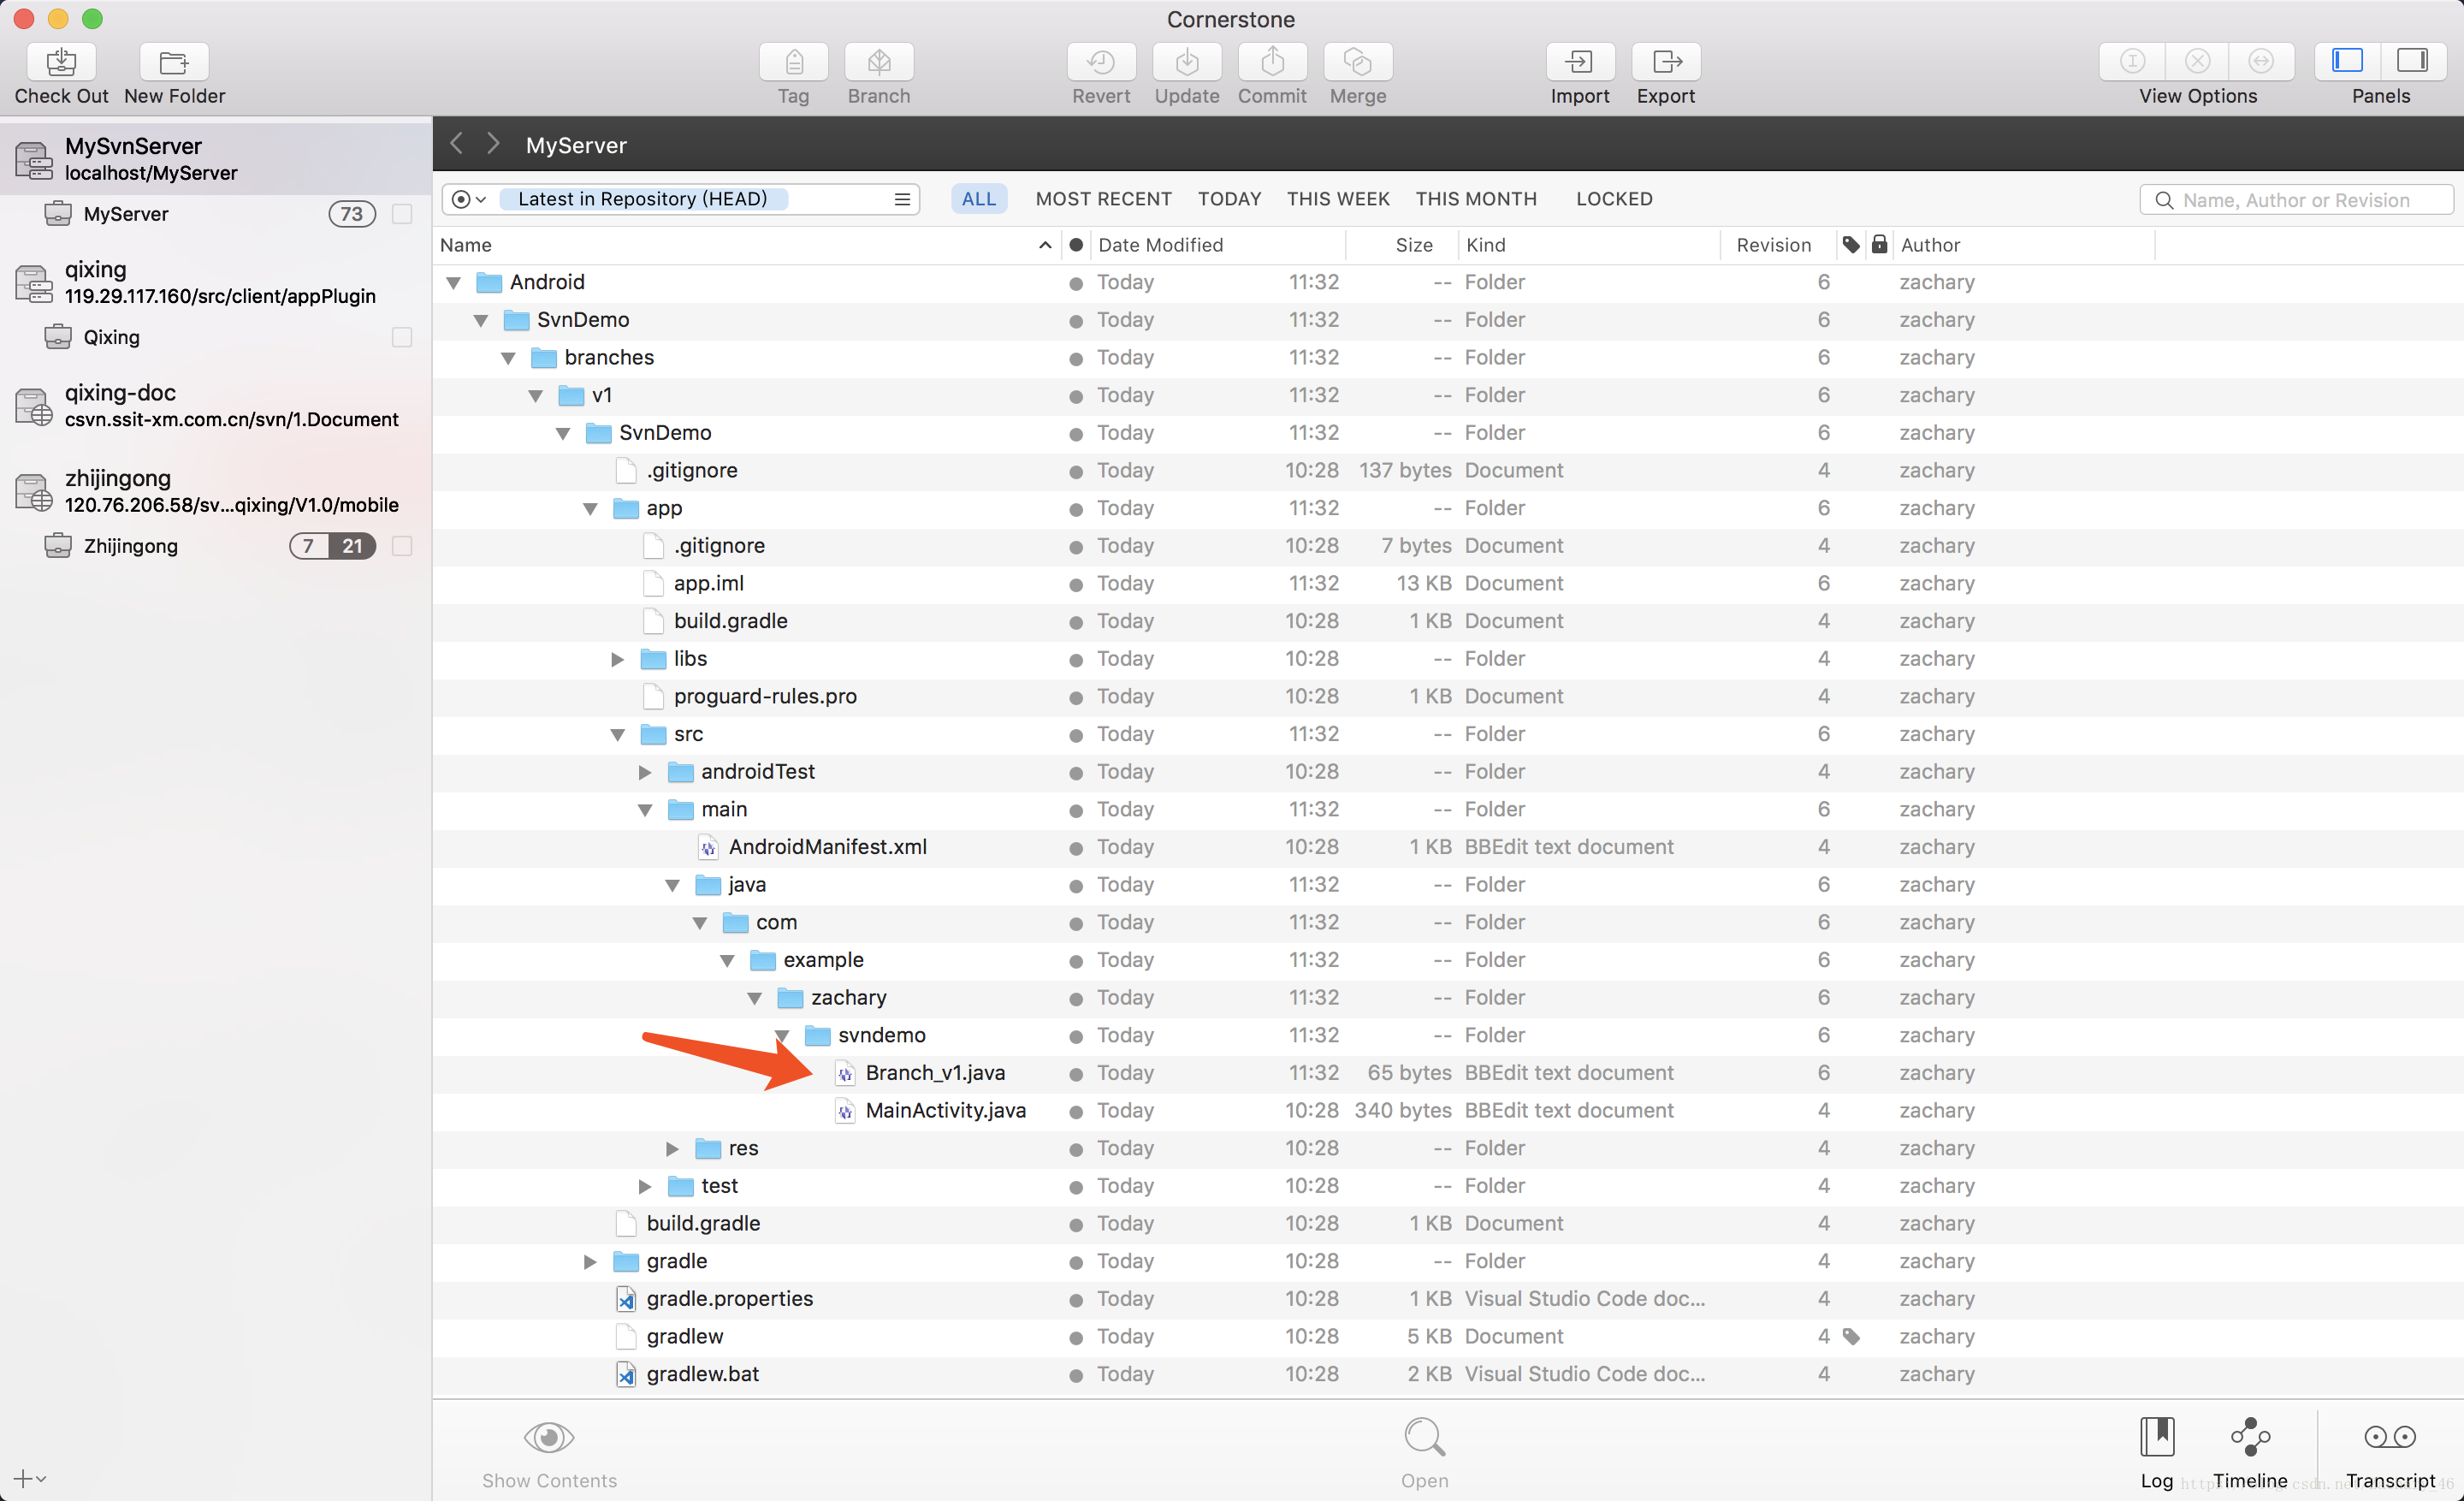
Task: Collapse the Android folder
Action: [x=454, y=283]
